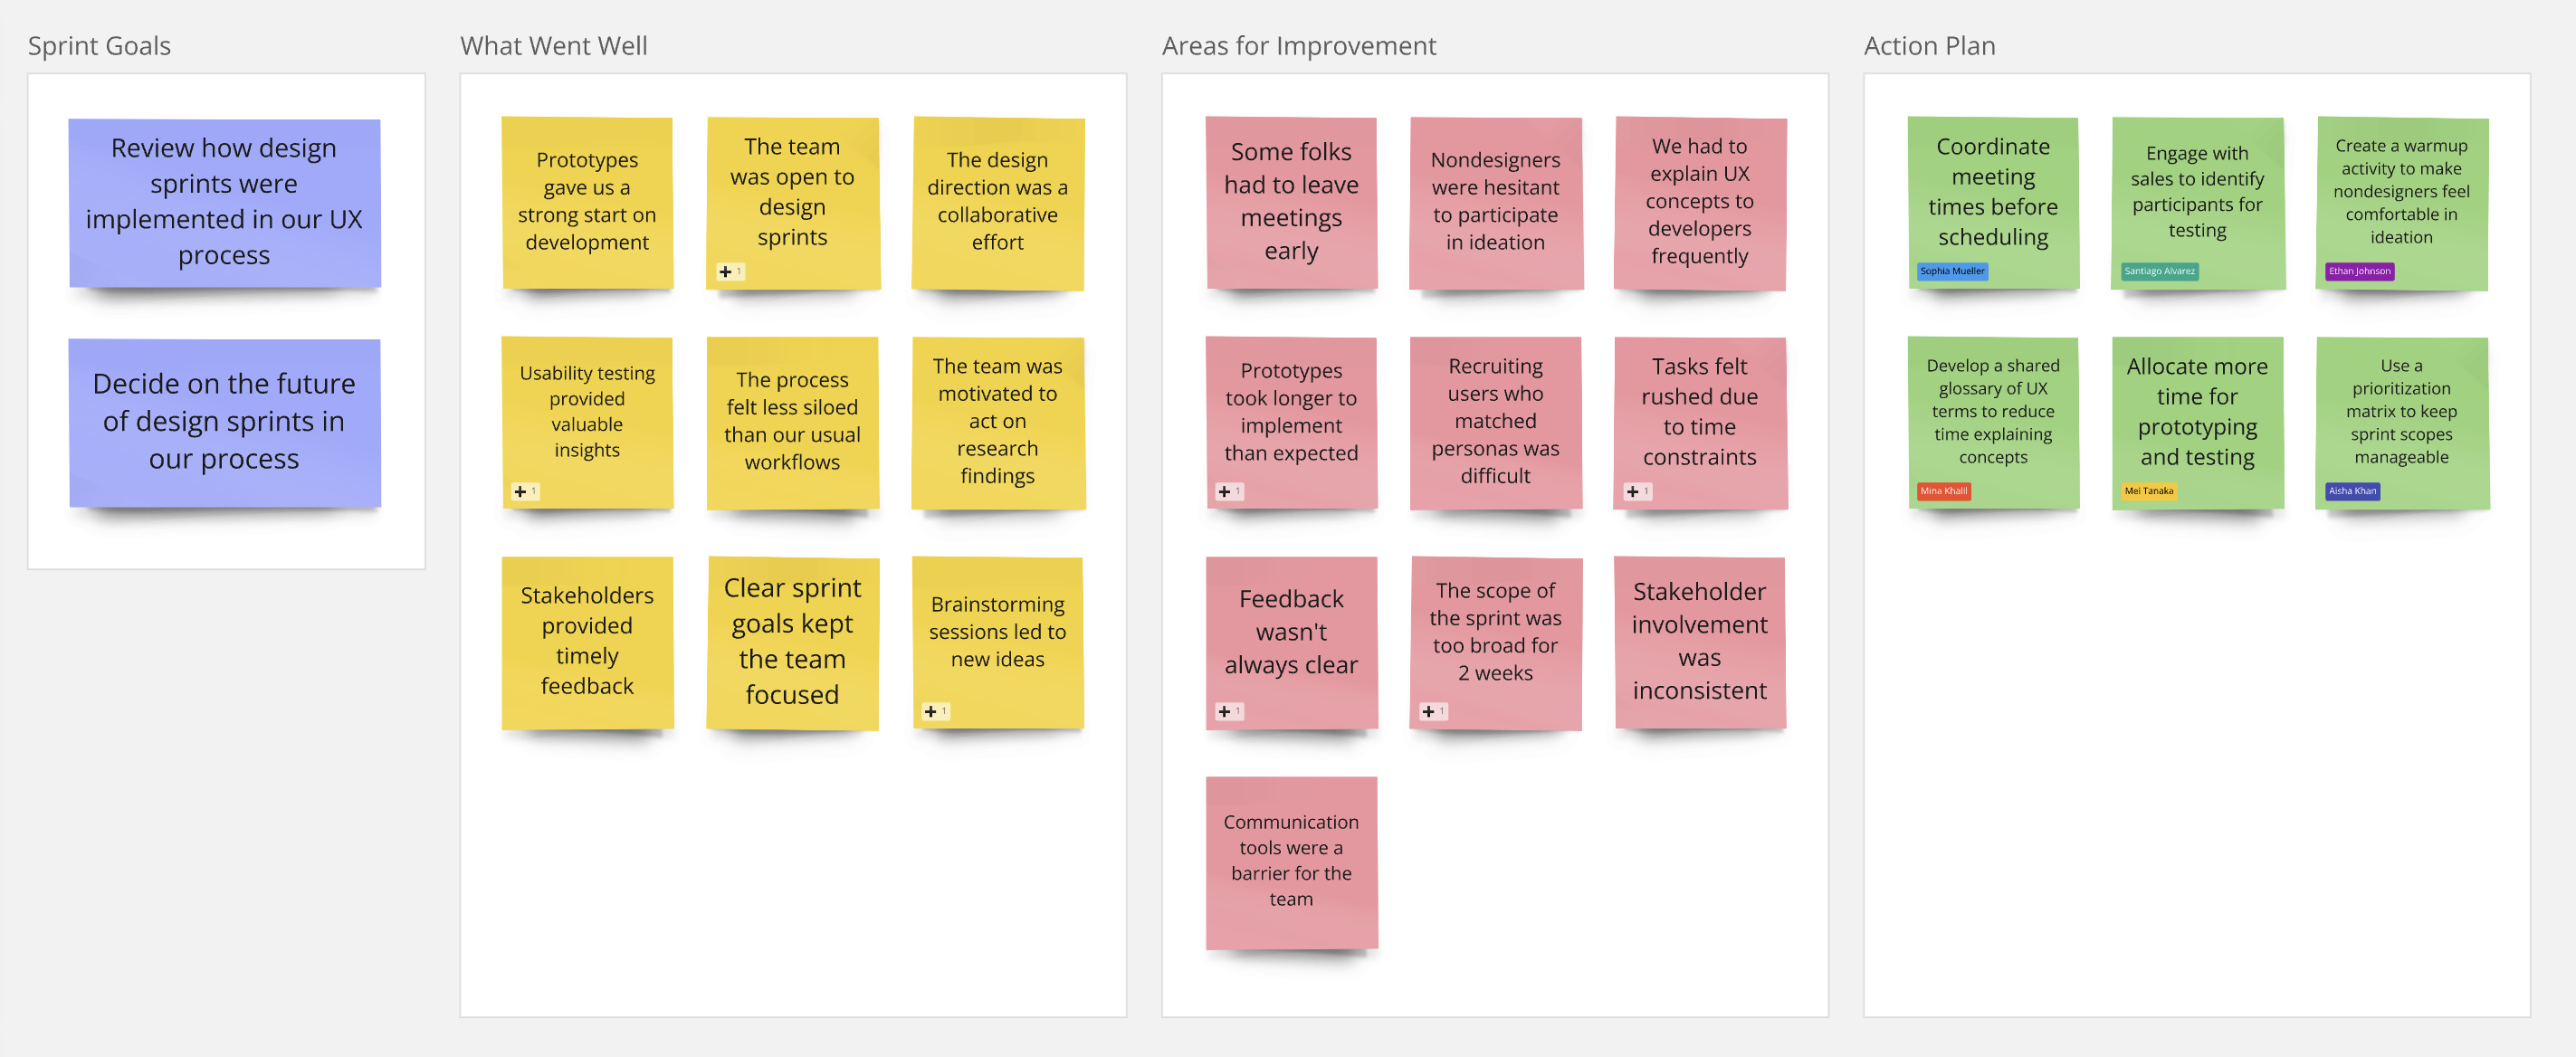Select 'Decide on the future' purple sticky note
This screenshot has width=2576, height=1057.
[x=224, y=422]
